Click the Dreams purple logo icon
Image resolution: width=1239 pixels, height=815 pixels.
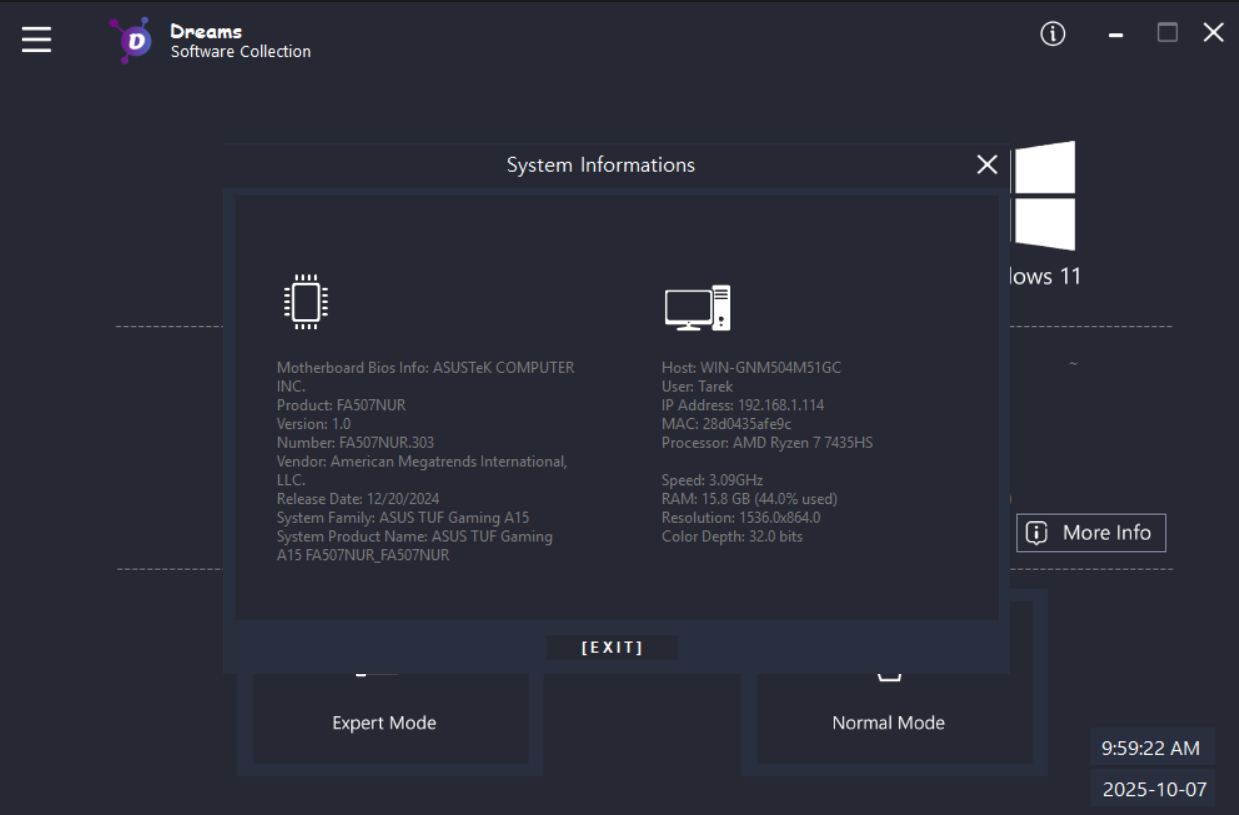[x=132, y=40]
